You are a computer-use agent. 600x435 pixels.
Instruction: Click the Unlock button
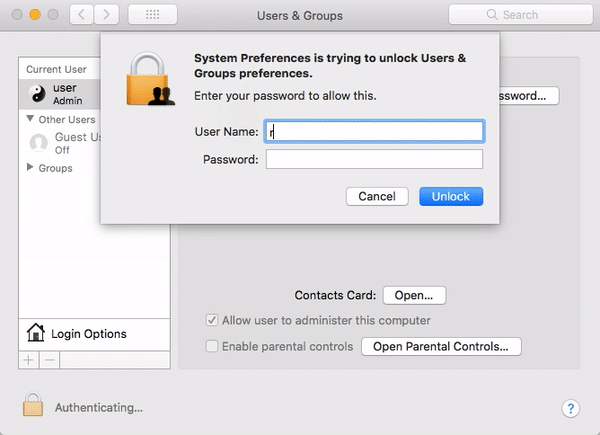(x=451, y=196)
